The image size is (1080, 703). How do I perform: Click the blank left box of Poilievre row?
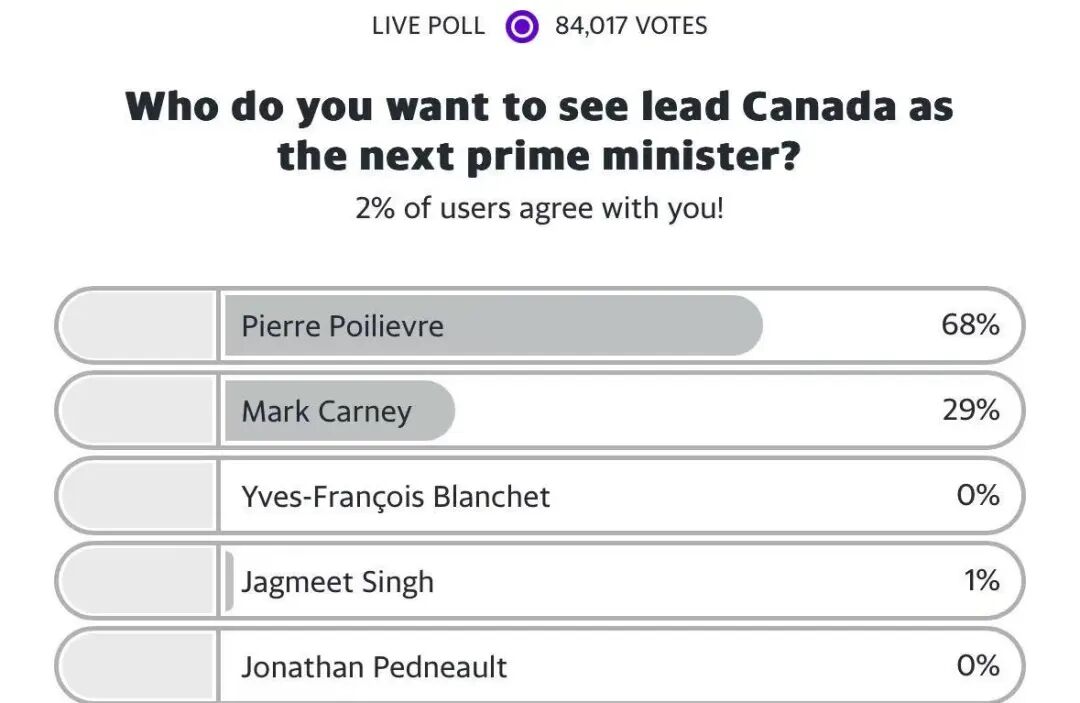pos(138,326)
